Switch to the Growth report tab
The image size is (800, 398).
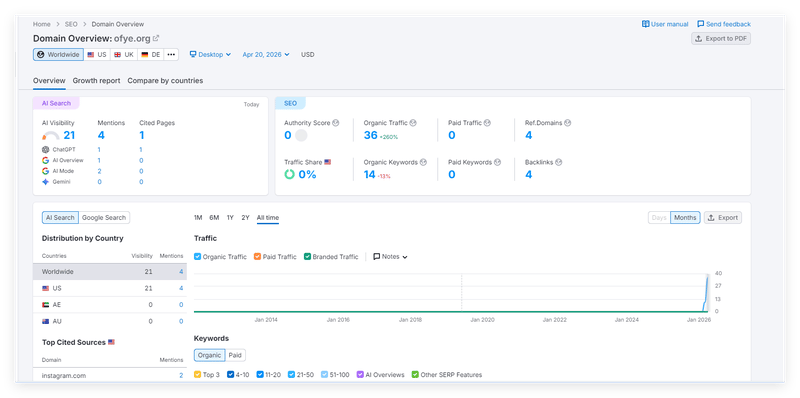(96, 81)
